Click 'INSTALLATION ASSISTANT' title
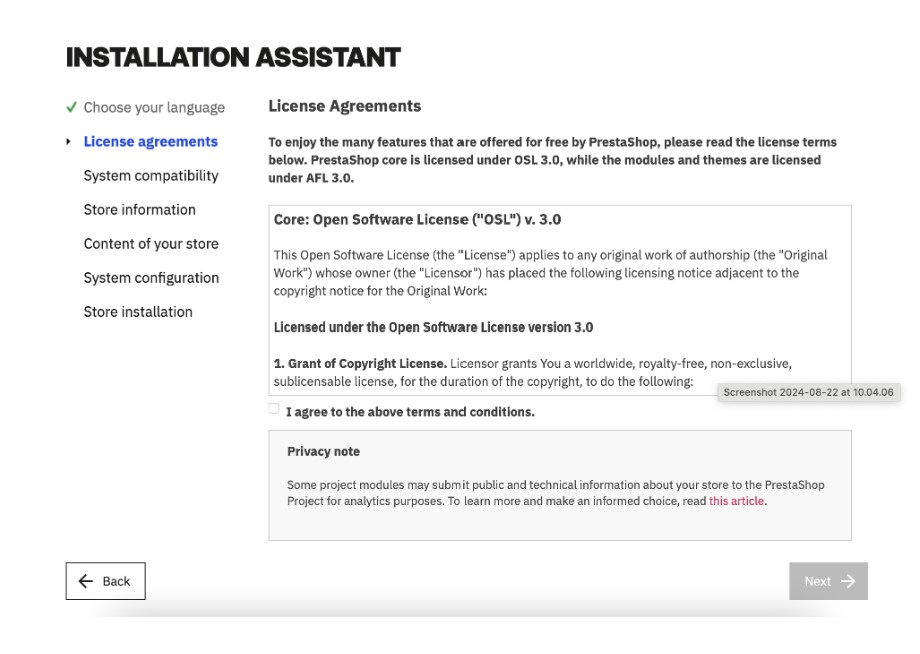The width and height of the screenshot is (920, 654). click(x=233, y=57)
